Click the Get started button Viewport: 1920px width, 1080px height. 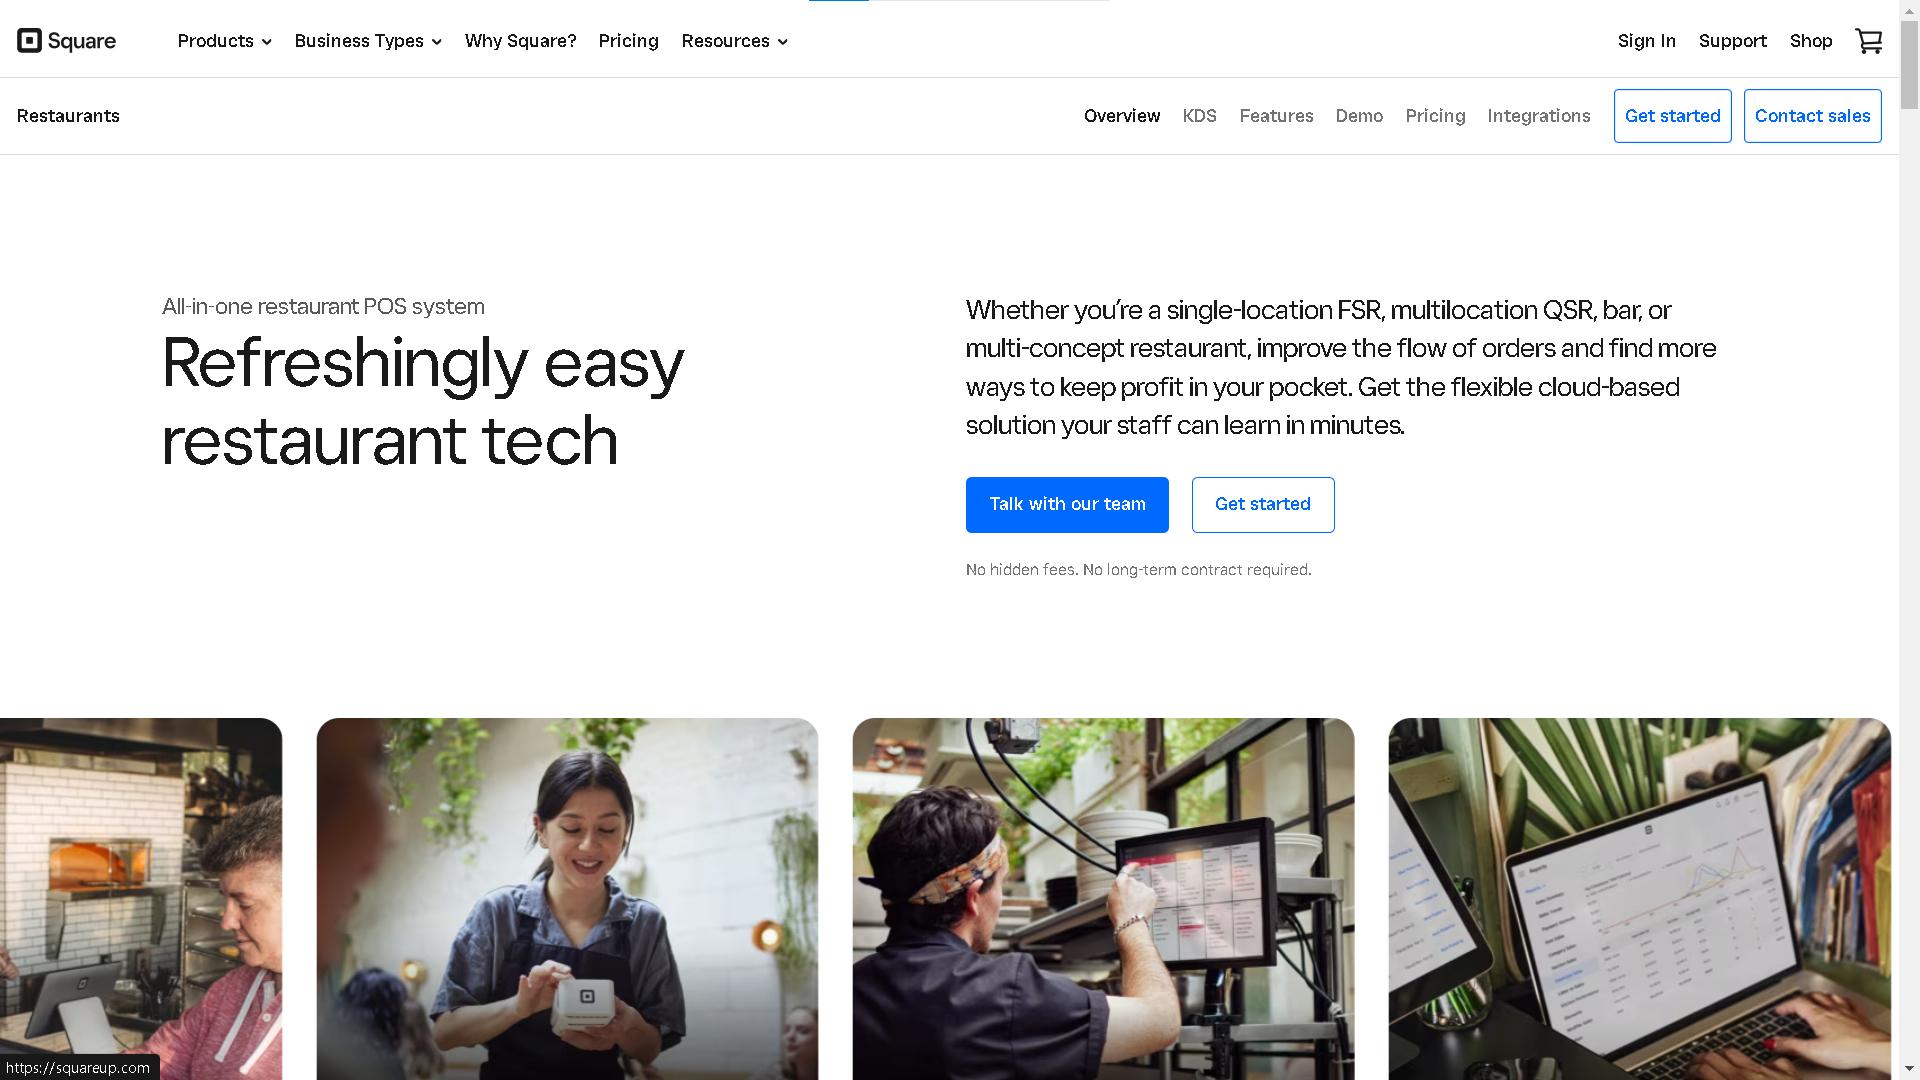tap(1262, 504)
